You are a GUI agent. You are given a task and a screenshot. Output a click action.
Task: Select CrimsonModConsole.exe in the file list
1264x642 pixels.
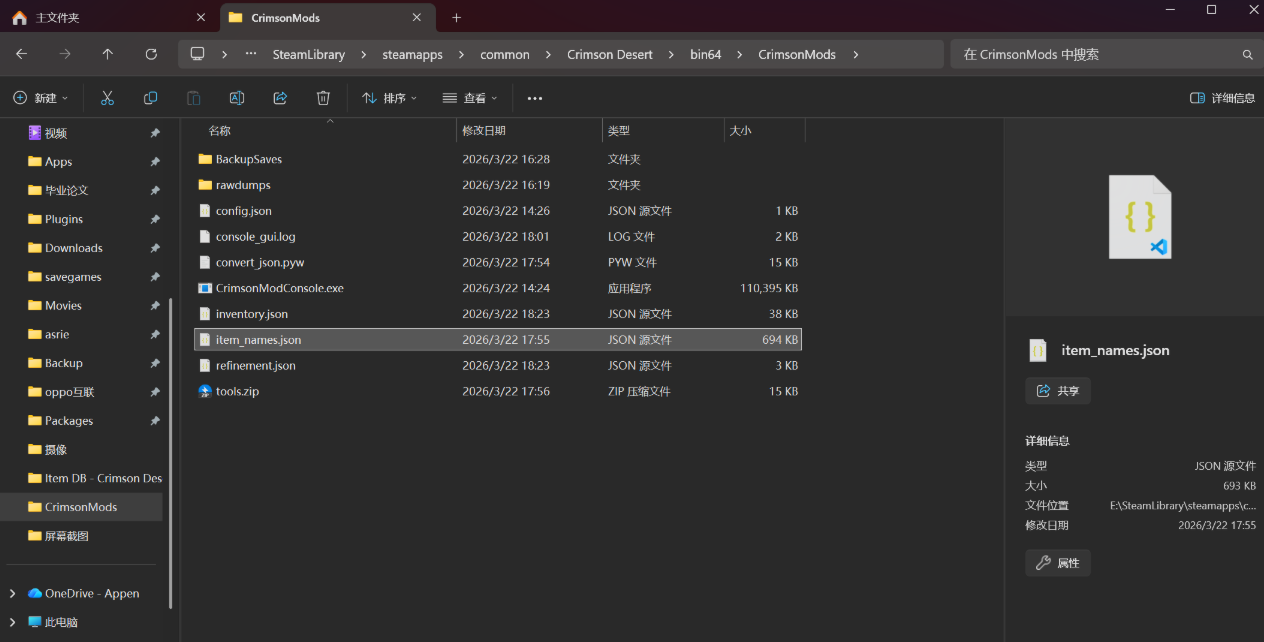point(279,288)
